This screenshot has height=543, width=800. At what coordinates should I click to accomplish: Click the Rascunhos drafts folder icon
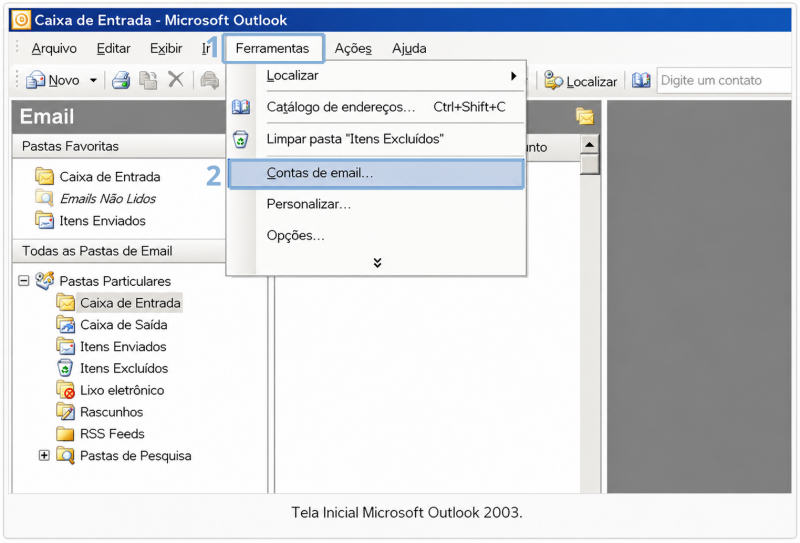[x=65, y=411]
